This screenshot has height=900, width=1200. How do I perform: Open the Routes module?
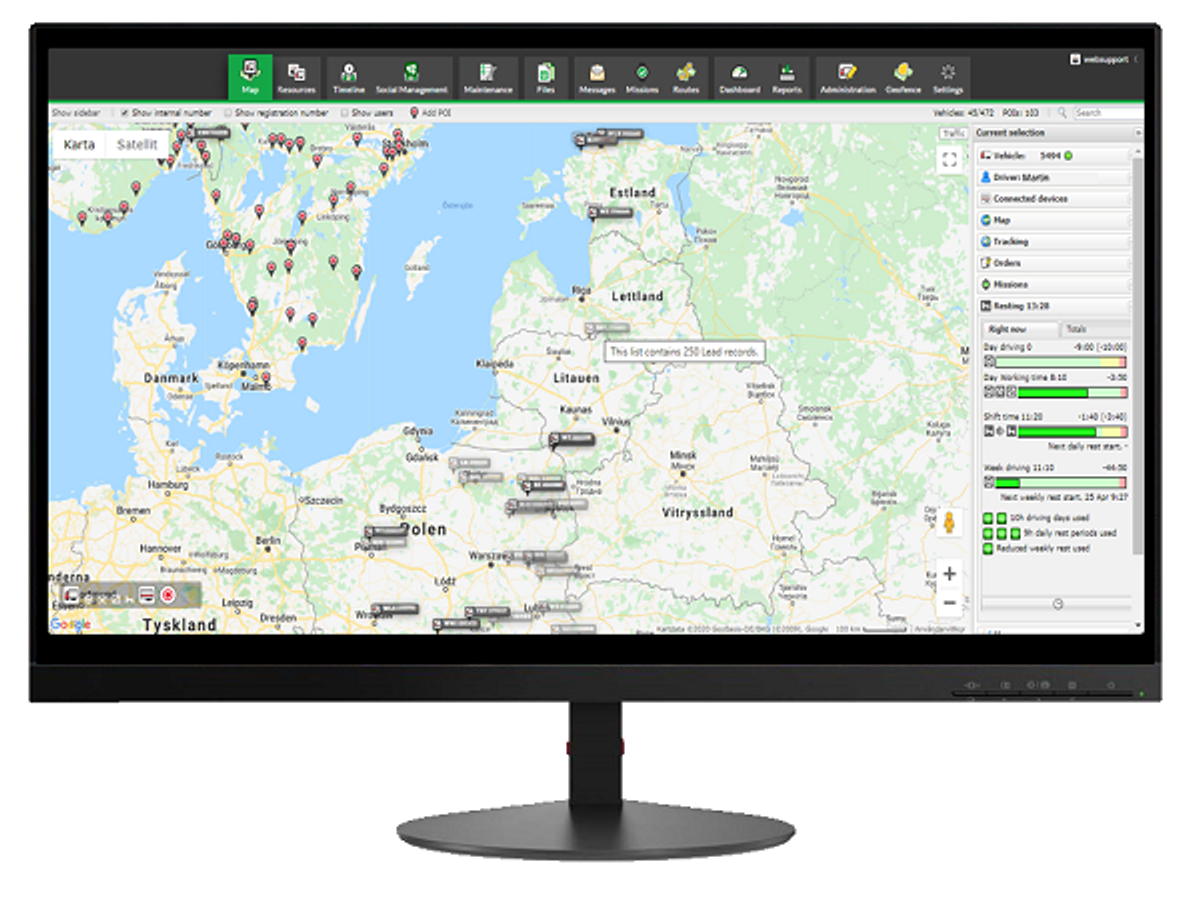click(x=686, y=77)
